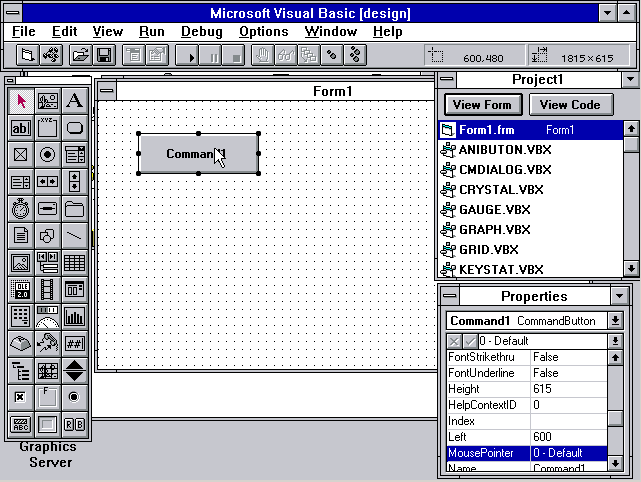The height and width of the screenshot is (482, 641).
Task: Open the Help menu
Action: click(x=388, y=31)
